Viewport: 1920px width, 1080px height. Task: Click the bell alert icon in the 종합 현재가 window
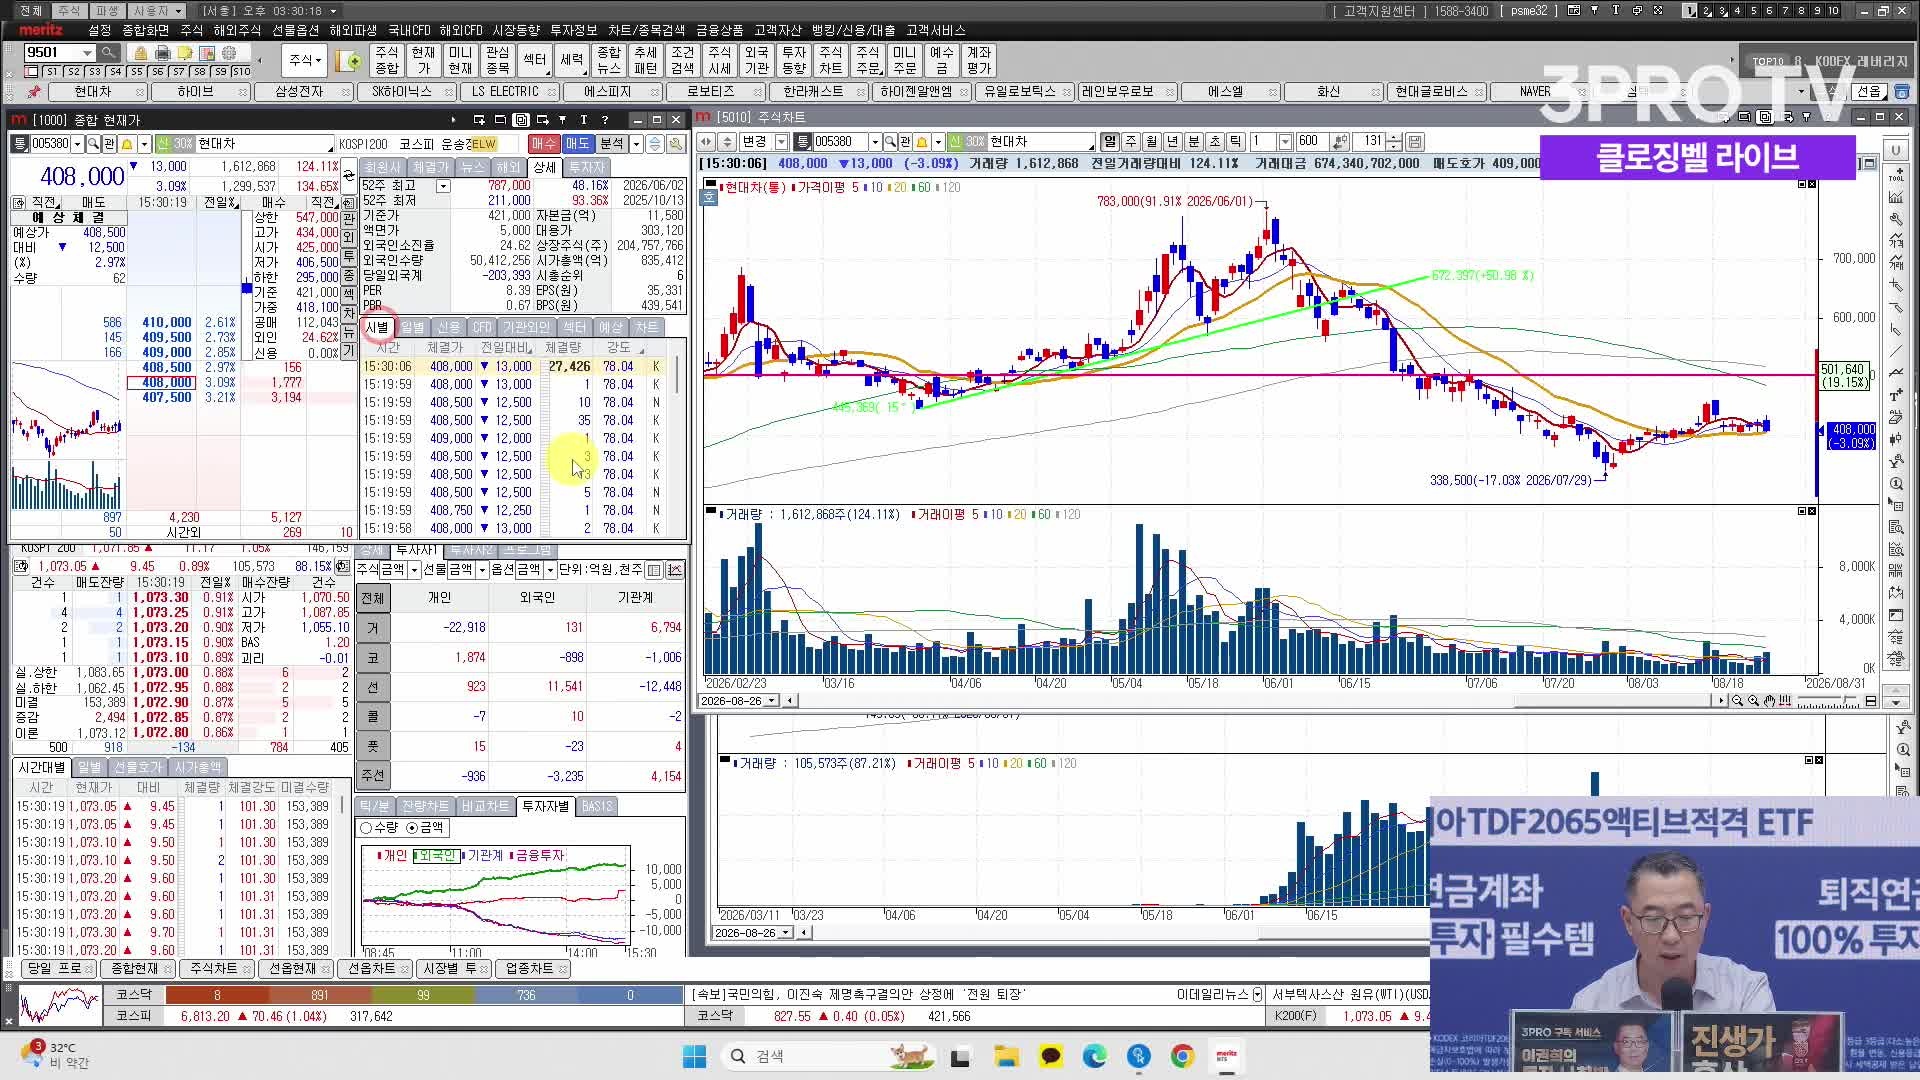pos(127,144)
